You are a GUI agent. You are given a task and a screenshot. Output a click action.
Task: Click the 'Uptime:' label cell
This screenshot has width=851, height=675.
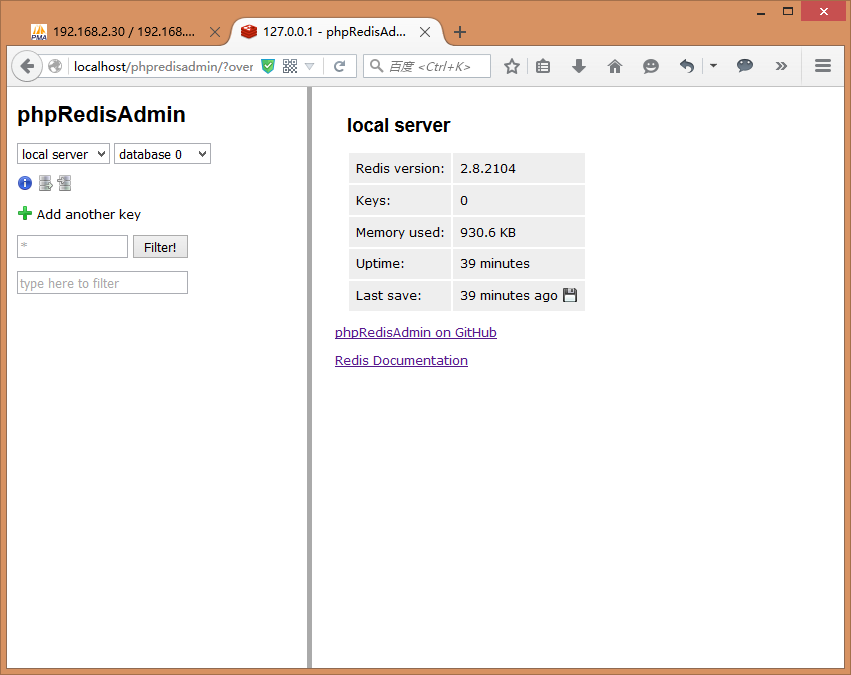pos(400,264)
